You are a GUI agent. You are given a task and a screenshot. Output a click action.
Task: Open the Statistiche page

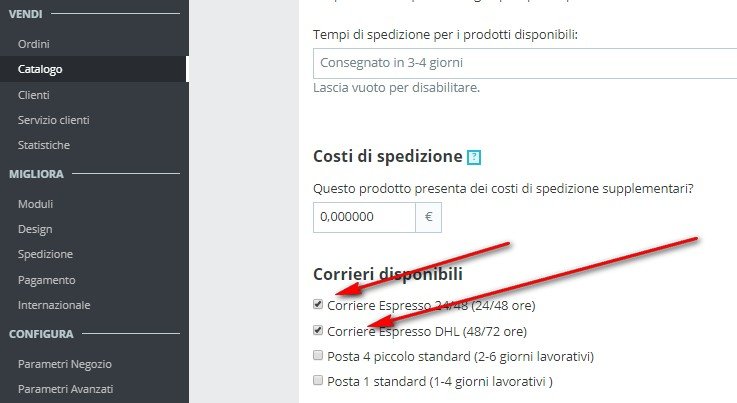point(44,145)
